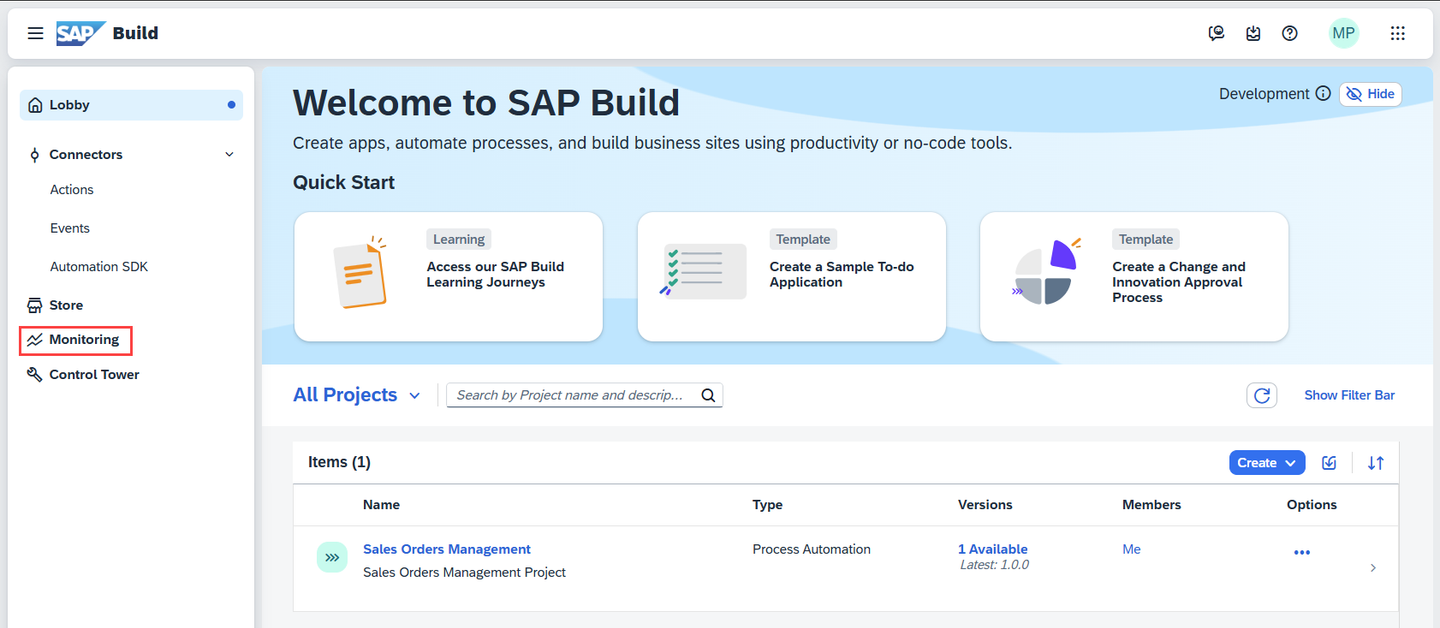This screenshot has height=628, width=1440.
Task: Open Access our SAP Build Learning Journeys card
Action: tap(448, 276)
